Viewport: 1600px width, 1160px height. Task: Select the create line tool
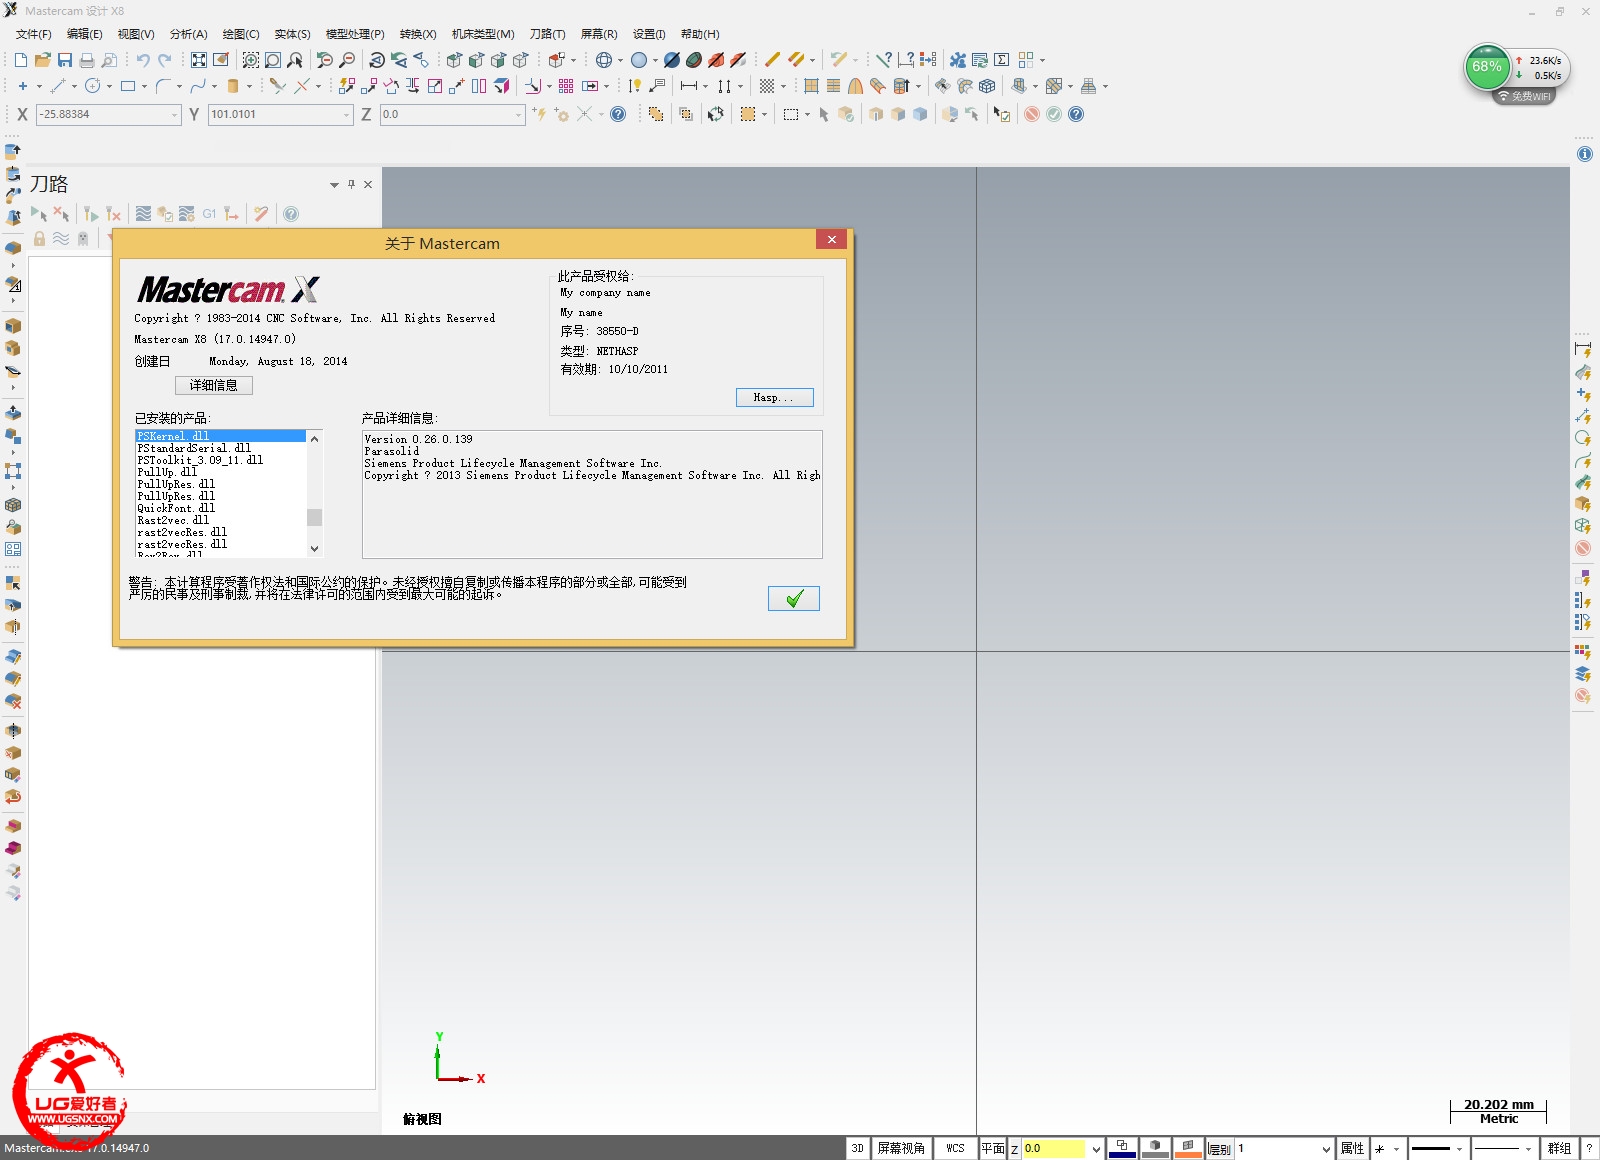[x=58, y=86]
